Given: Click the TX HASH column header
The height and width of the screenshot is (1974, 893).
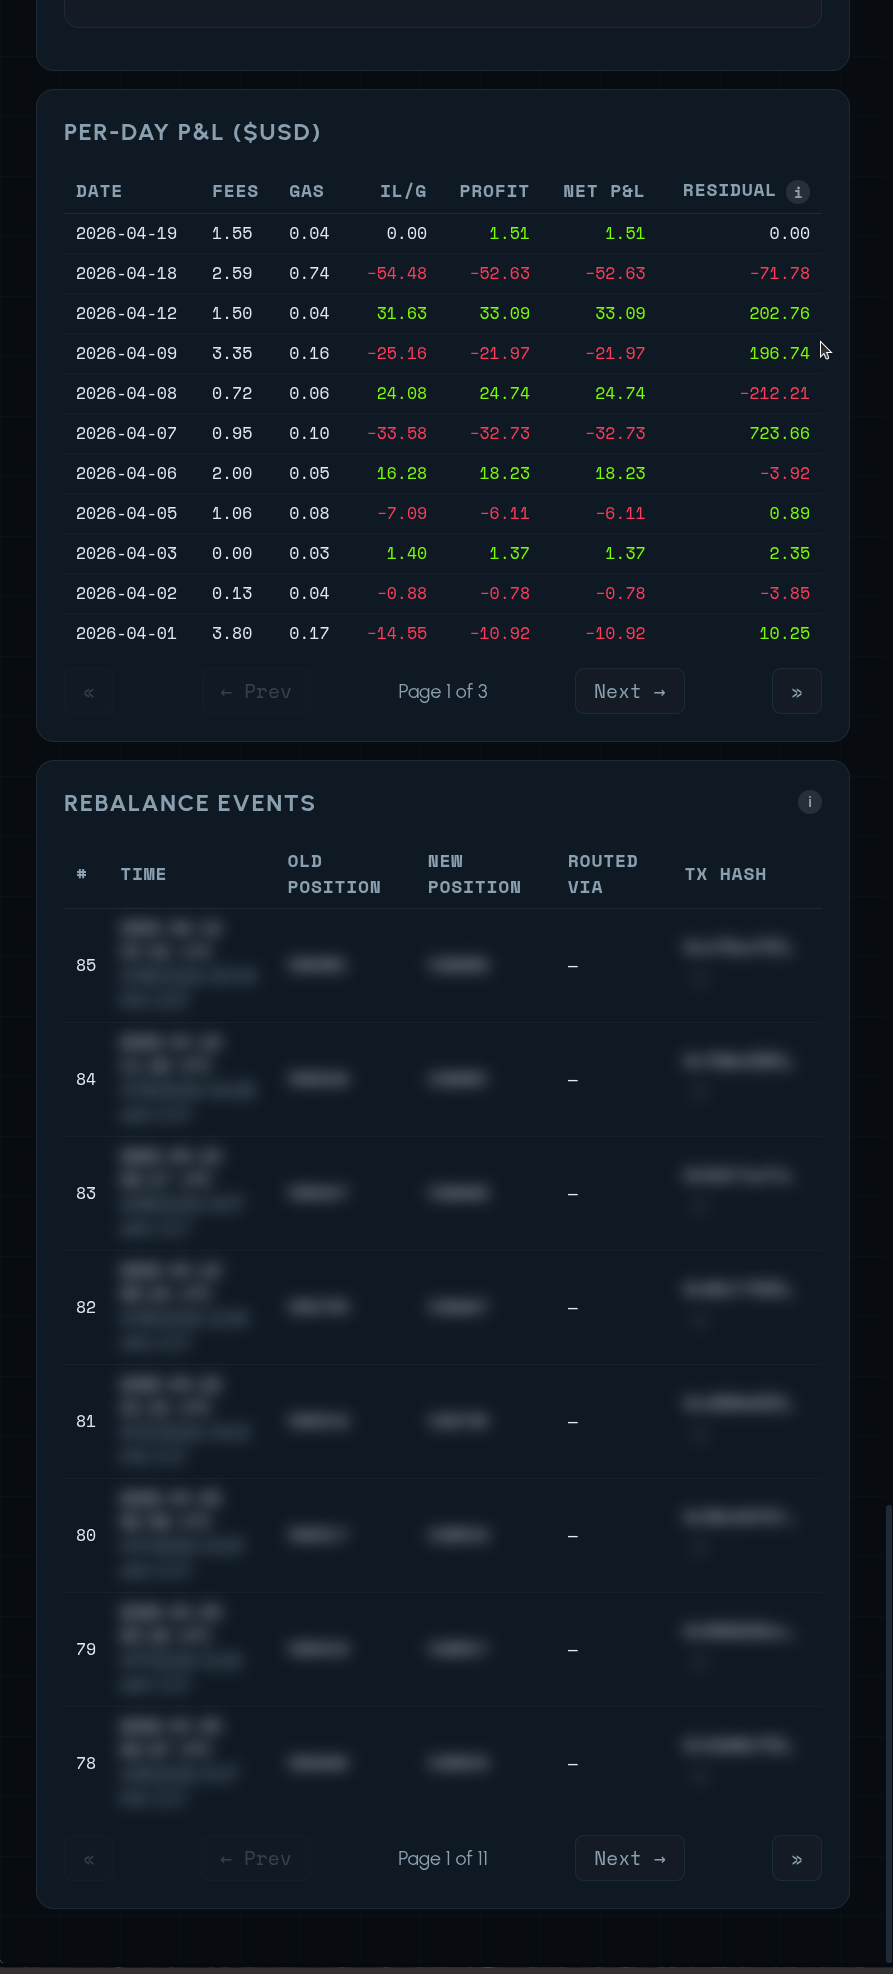Looking at the screenshot, I should 725,874.
